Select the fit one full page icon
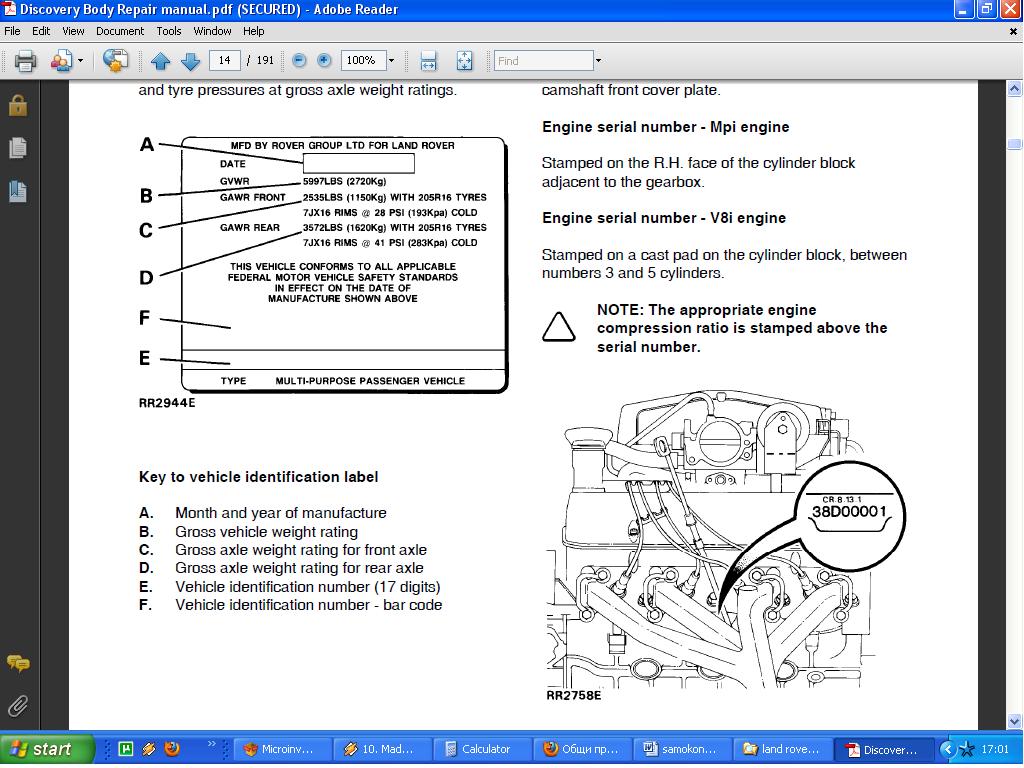 click(464, 61)
